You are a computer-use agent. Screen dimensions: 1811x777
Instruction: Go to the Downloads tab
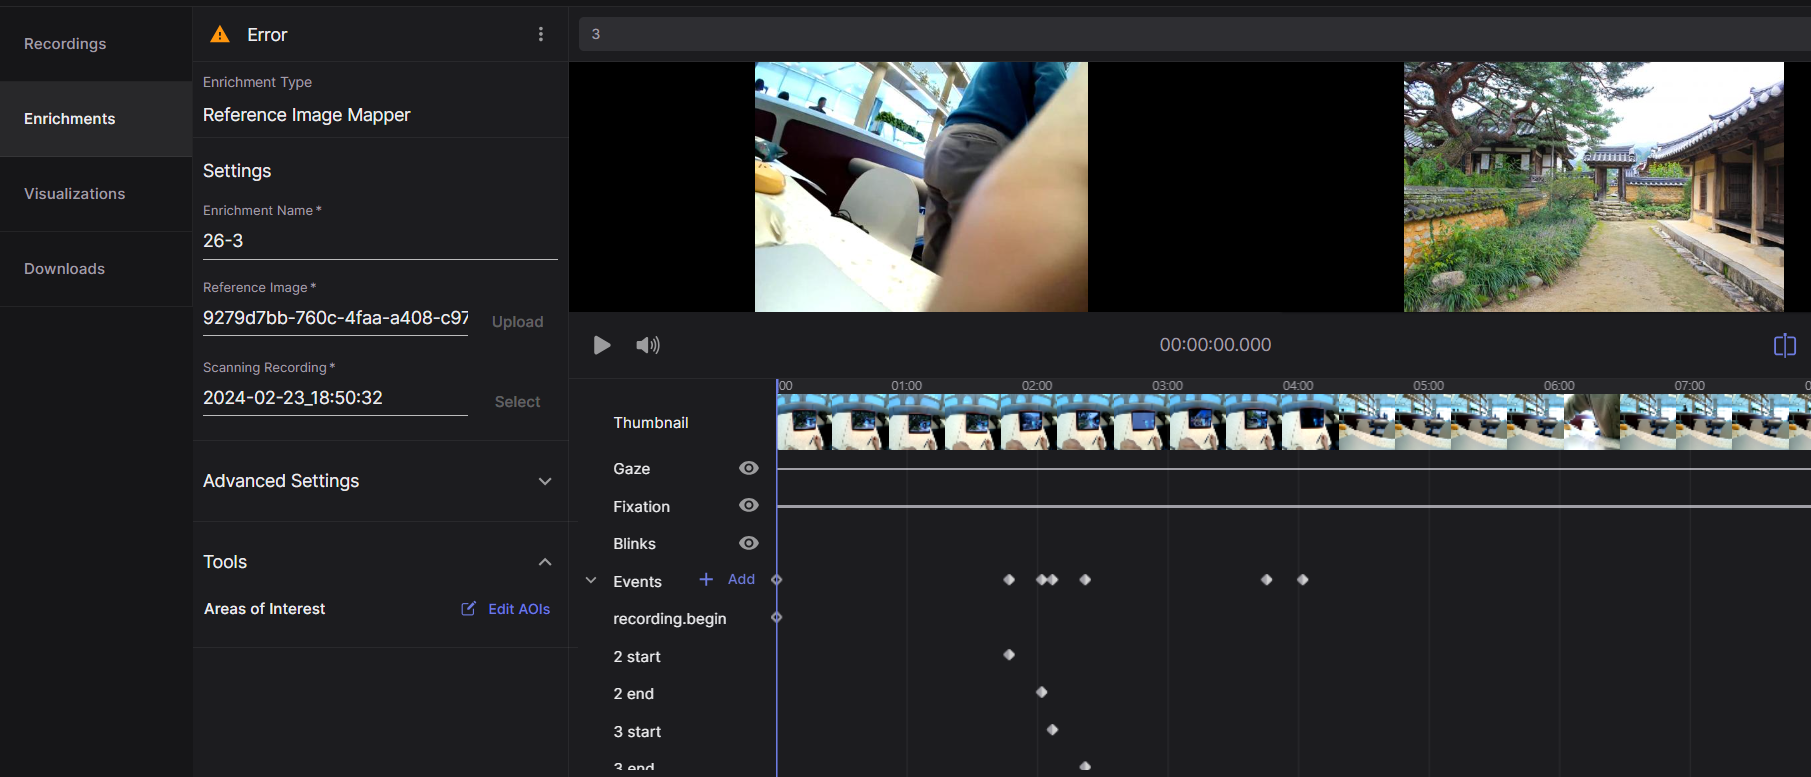[x=96, y=269]
